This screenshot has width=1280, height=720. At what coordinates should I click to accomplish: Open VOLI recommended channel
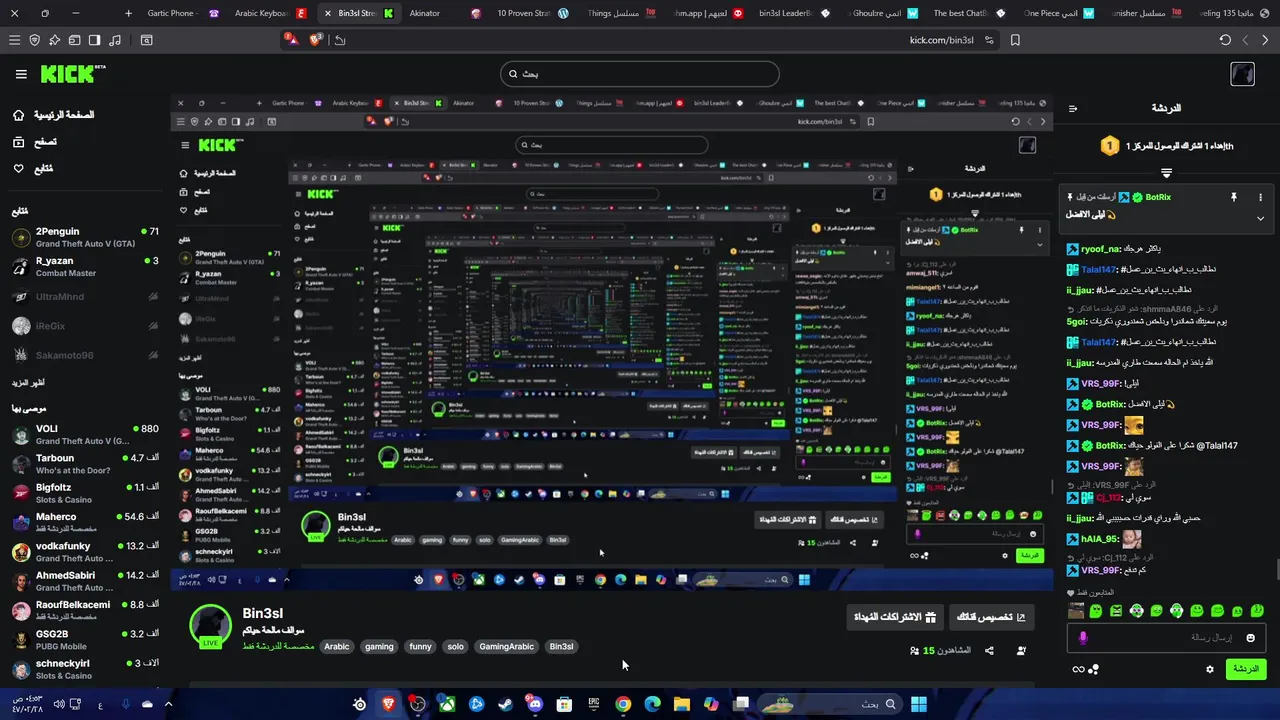pyautogui.click(x=84, y=435)
